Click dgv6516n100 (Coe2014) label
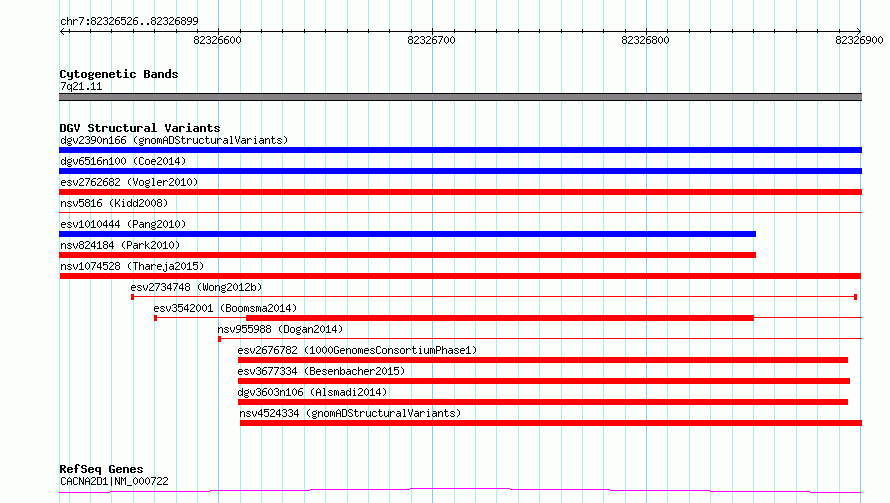Image resolution: width=890 pixels, height=503 pixels. coord(123,161)
